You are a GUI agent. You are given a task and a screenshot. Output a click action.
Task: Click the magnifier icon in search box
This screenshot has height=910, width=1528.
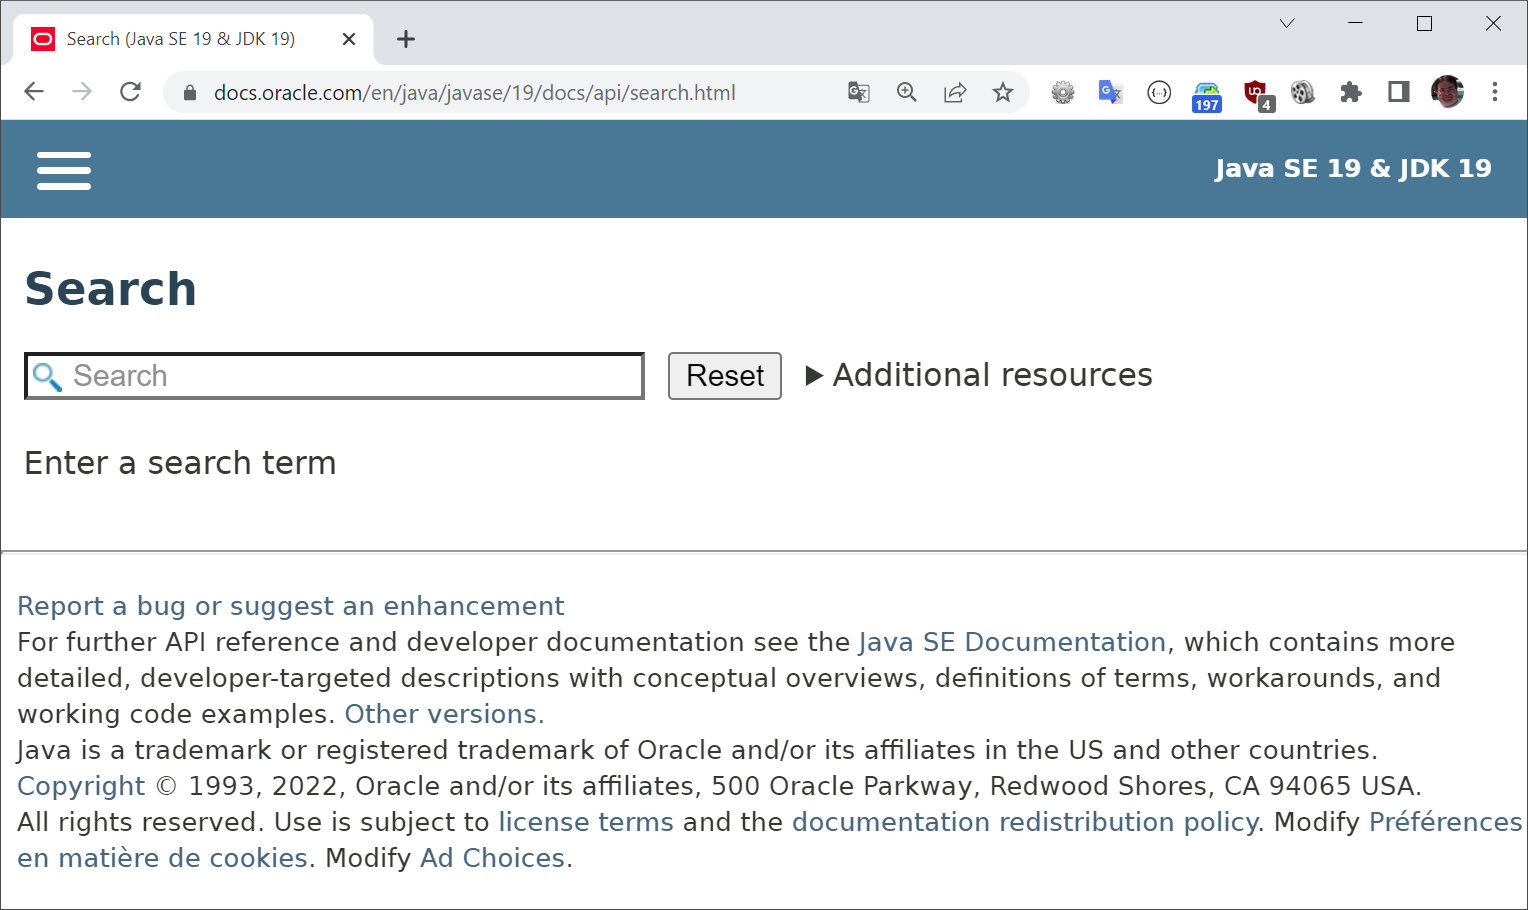point(47,377)
